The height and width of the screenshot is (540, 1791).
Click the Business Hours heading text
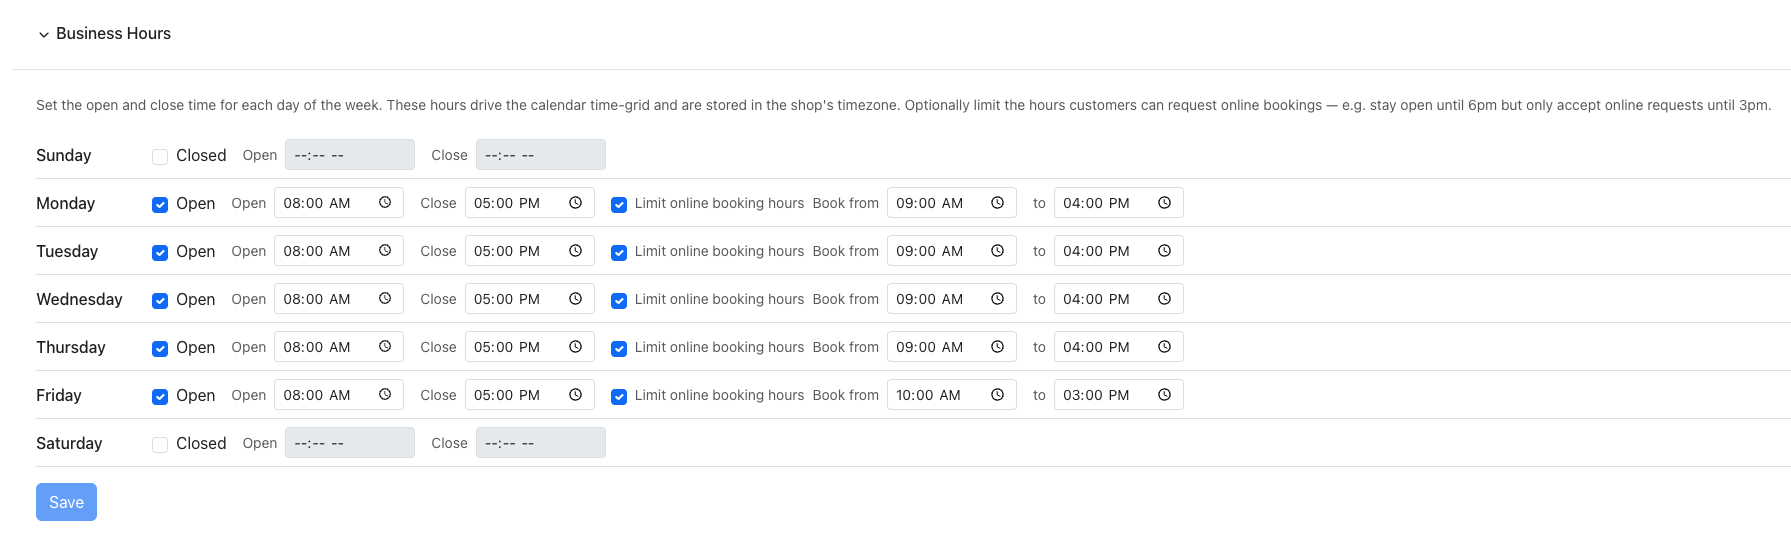[113, 33]
